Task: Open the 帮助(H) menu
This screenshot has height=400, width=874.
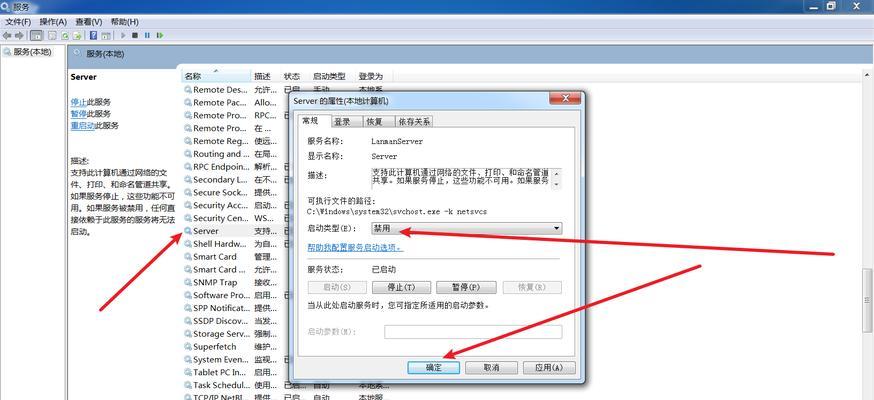Action: pyautogui.click(x=124, y=22)
